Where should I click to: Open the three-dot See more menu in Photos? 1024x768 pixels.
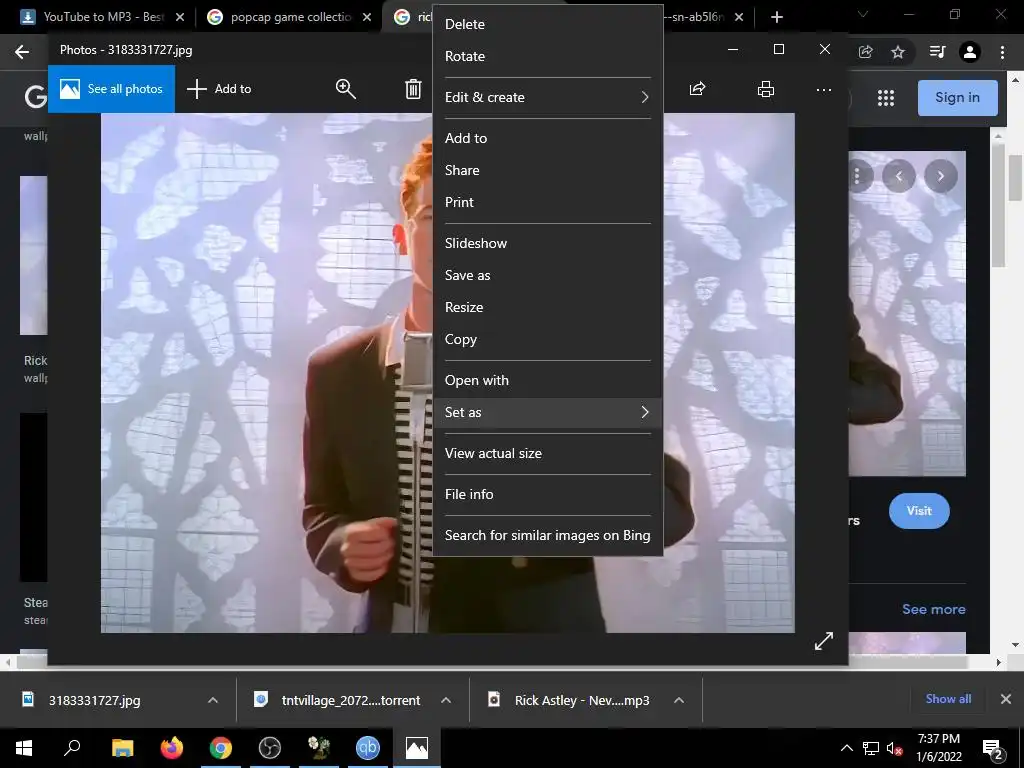(824, 89)
